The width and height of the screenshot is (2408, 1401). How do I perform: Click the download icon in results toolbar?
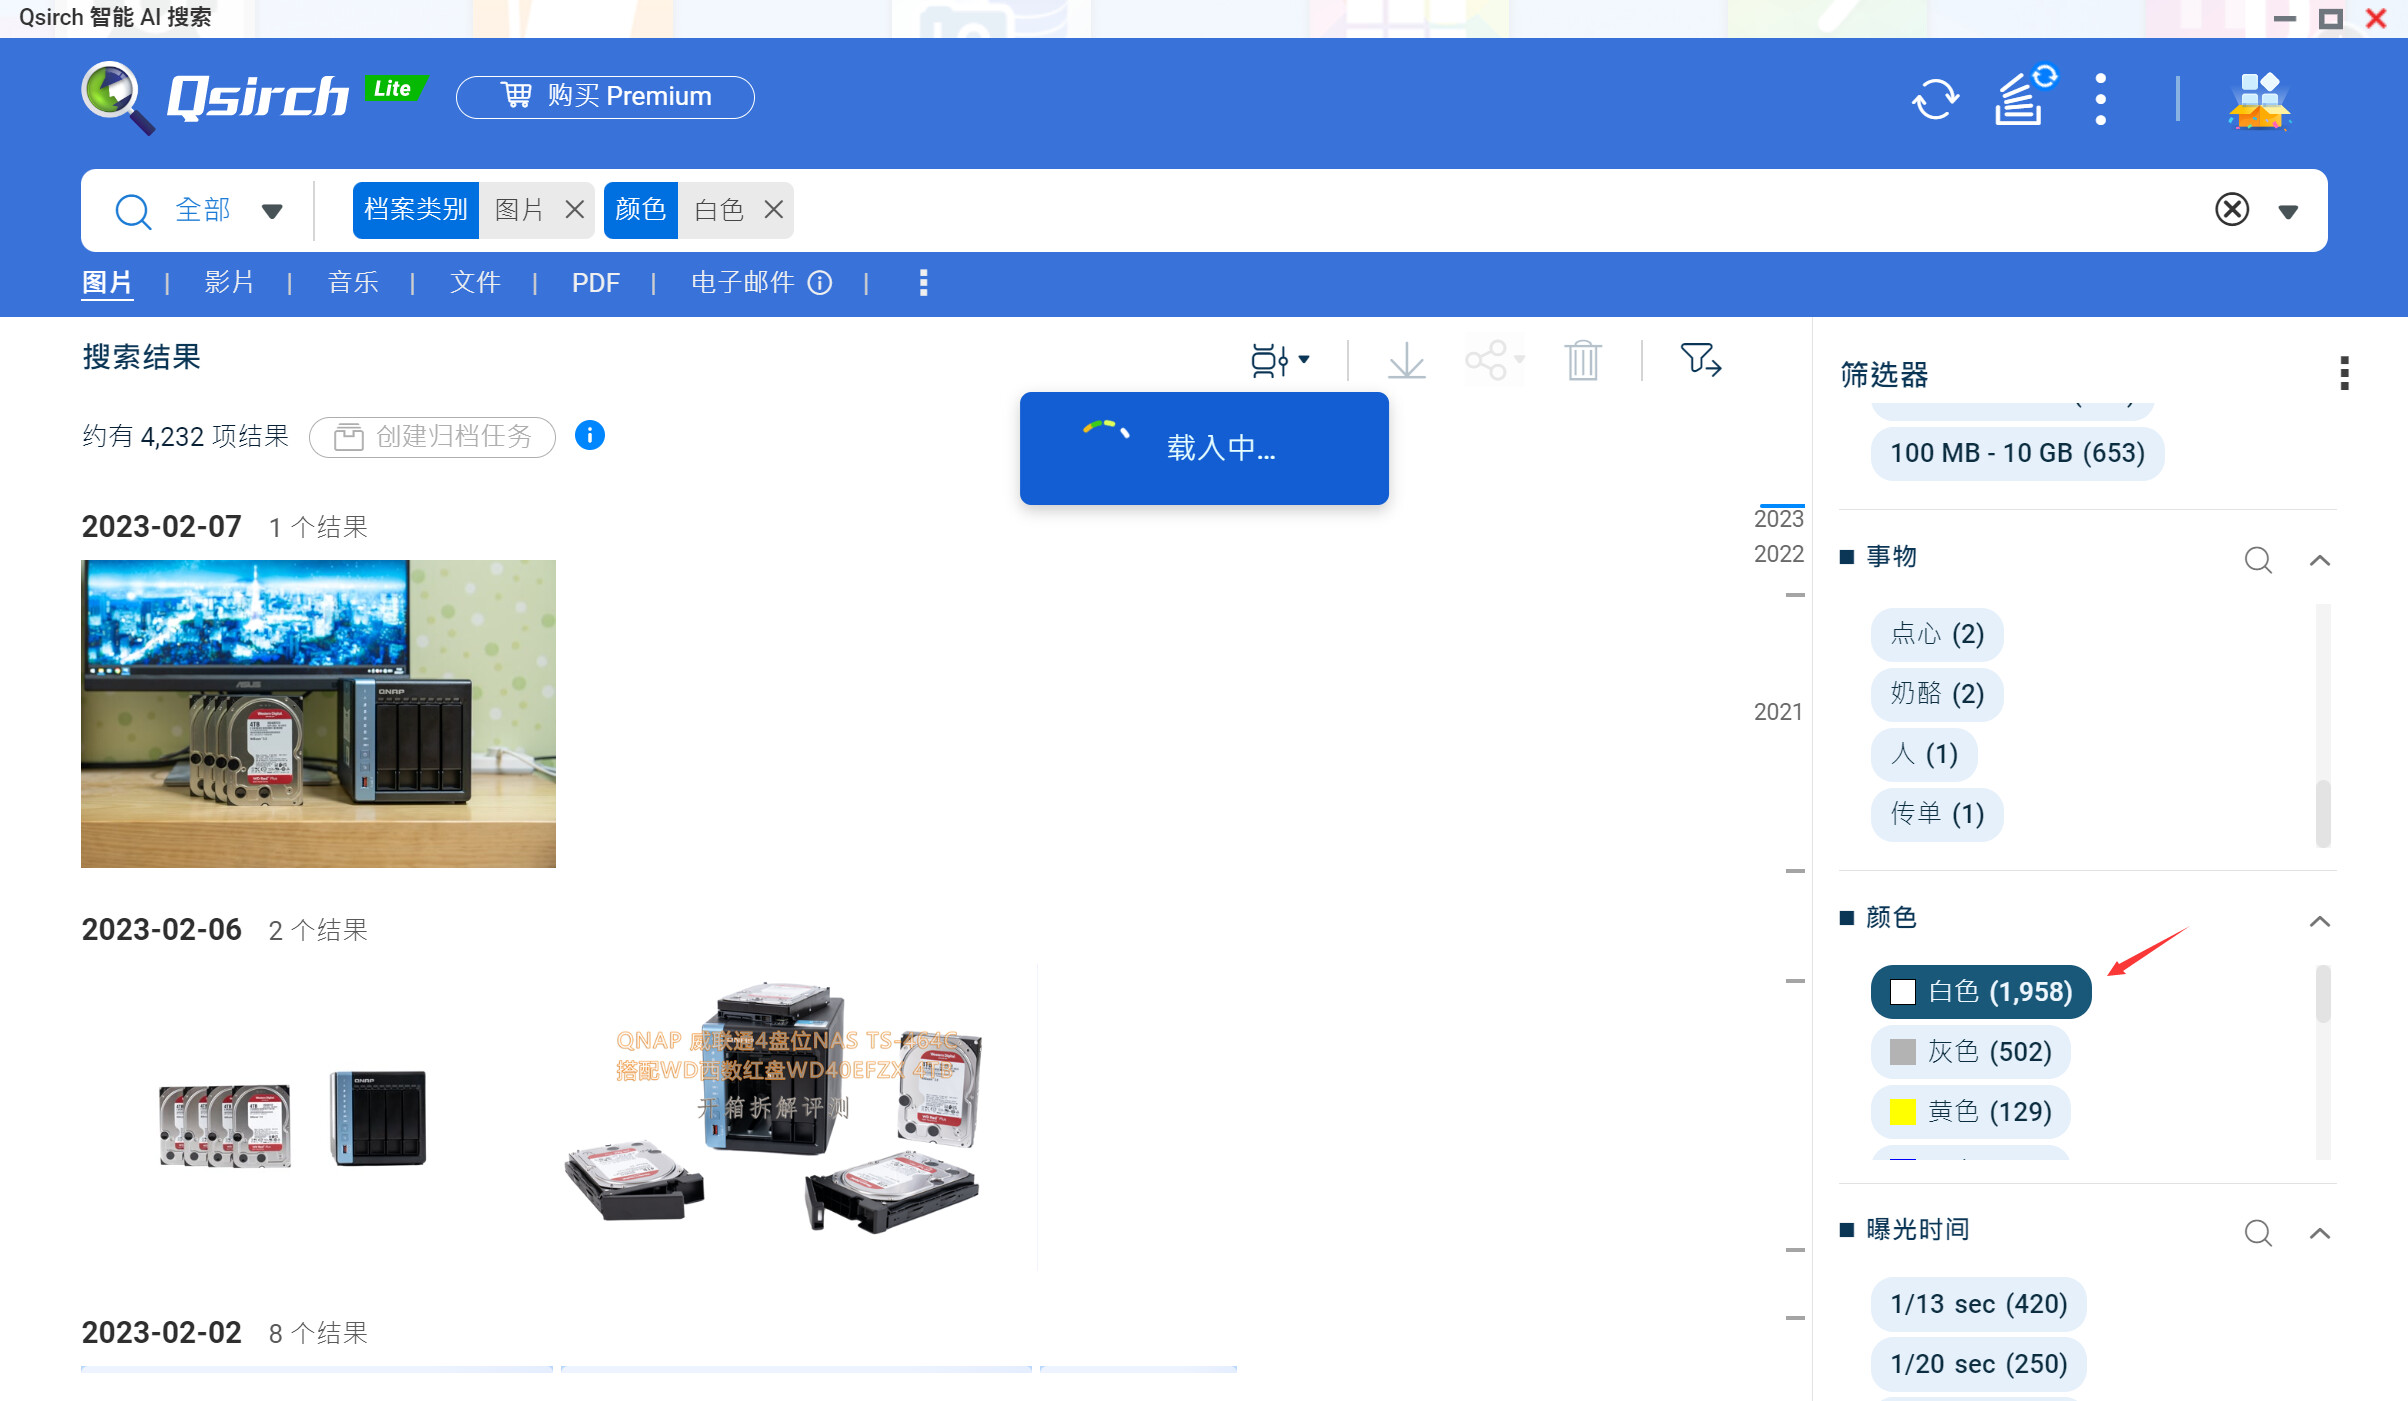[x=1406, y=360]
